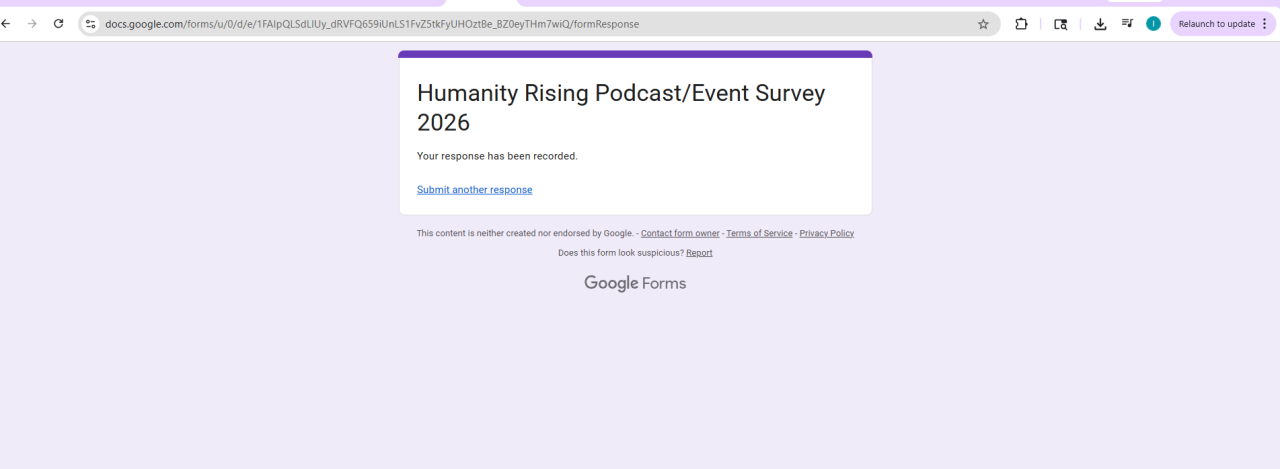Open the tab search icon
The width and height of the screenshot is (1280, 469).
1061,24
